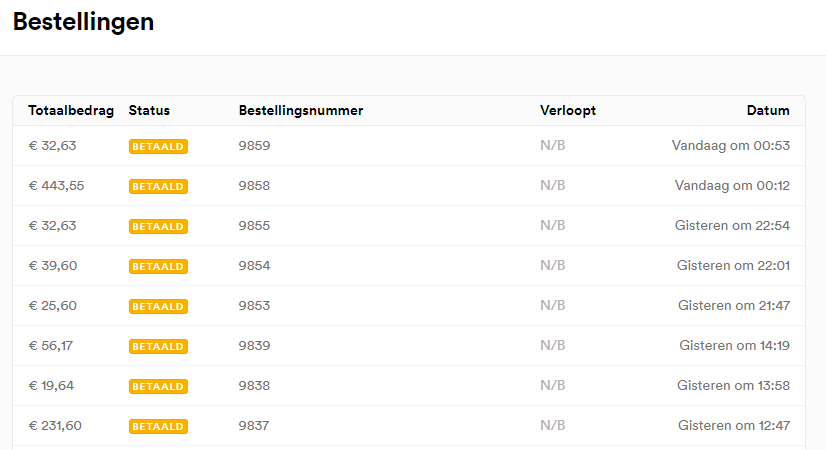Sort by Bestellingsnummer column header
The image size is (826, 450).
point(301,111)
